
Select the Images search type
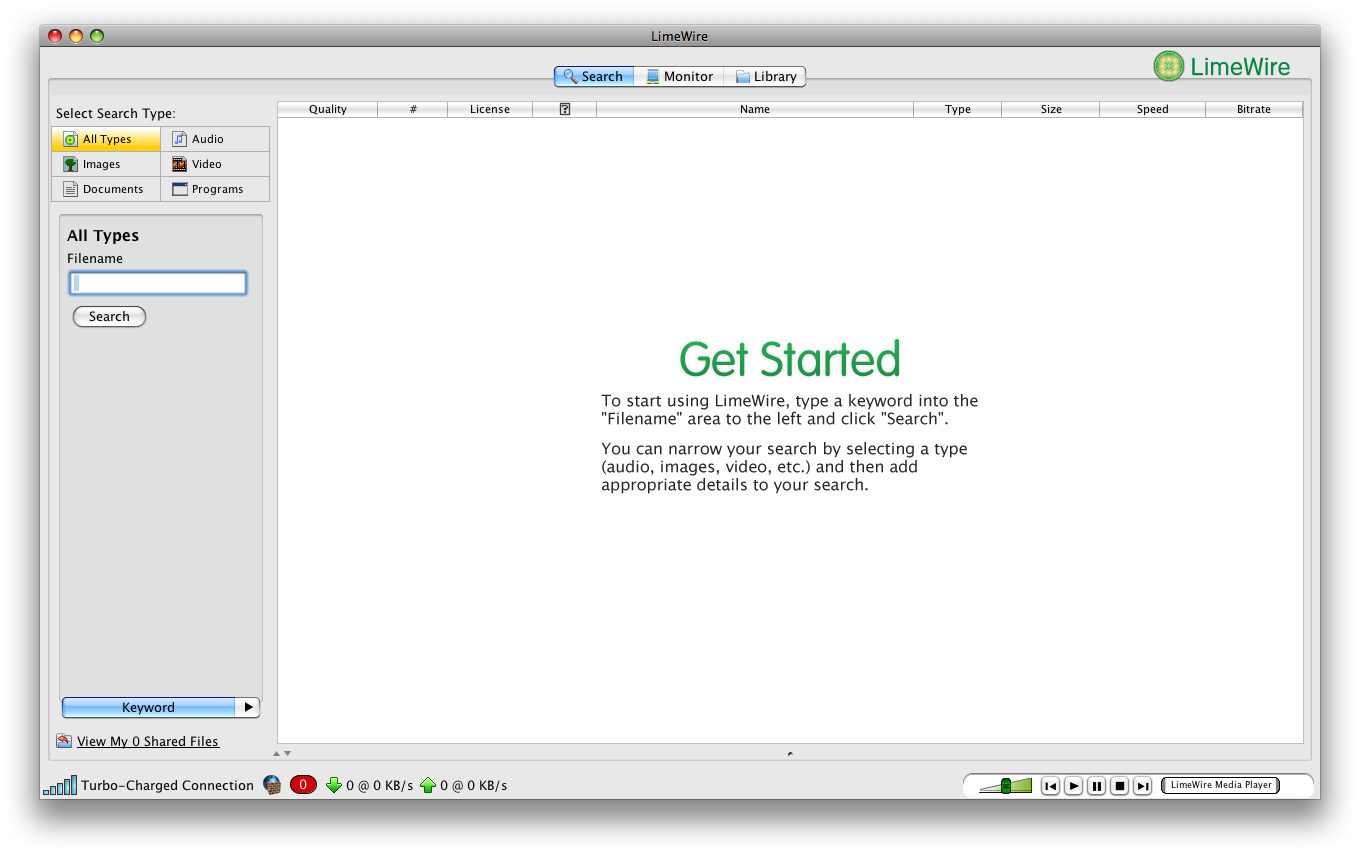click(106, 164)
